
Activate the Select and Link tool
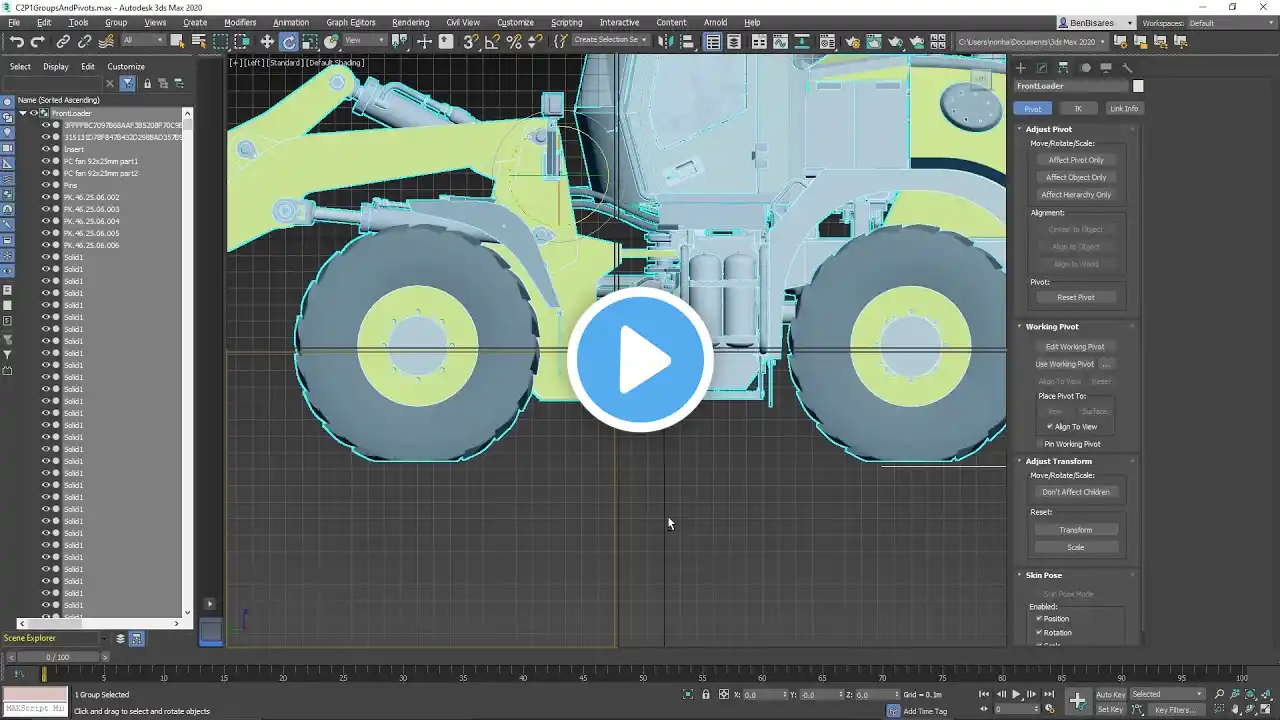tap(63, 41)
